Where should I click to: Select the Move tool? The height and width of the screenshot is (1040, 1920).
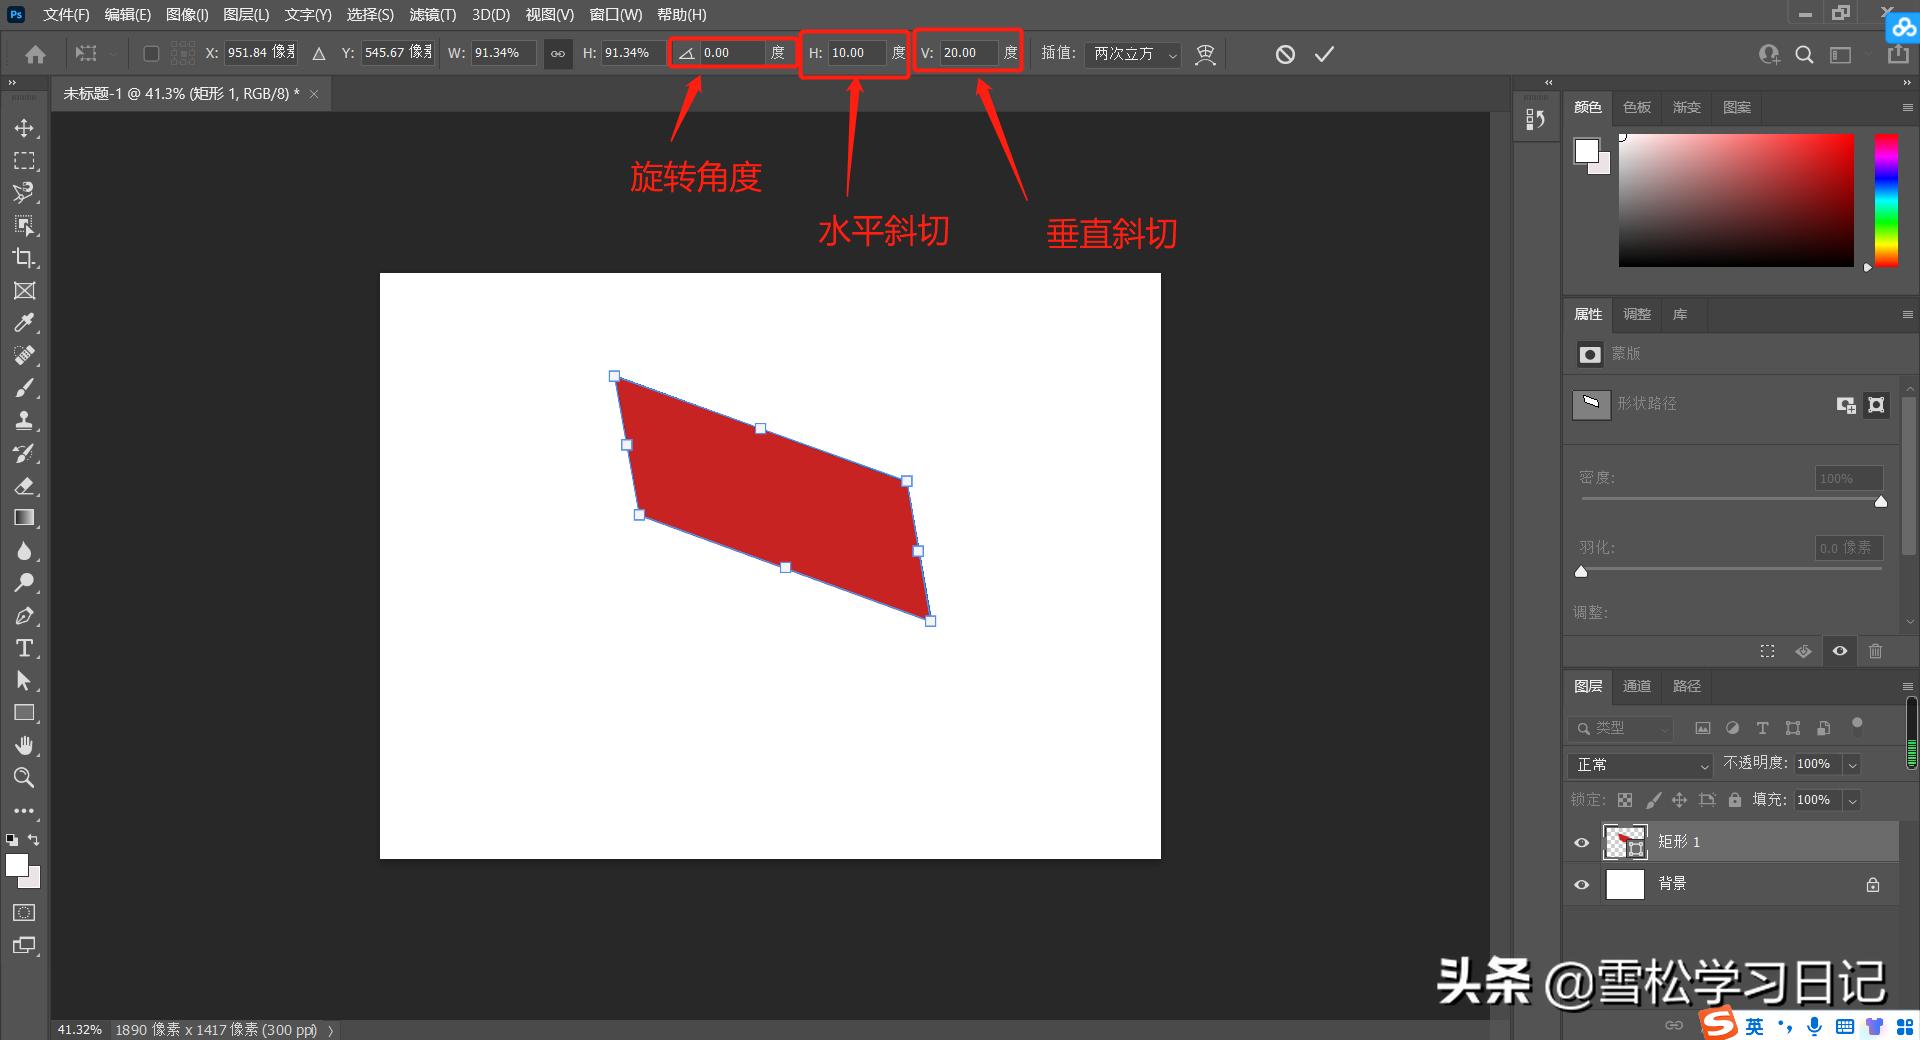click(x=24, y=128)
